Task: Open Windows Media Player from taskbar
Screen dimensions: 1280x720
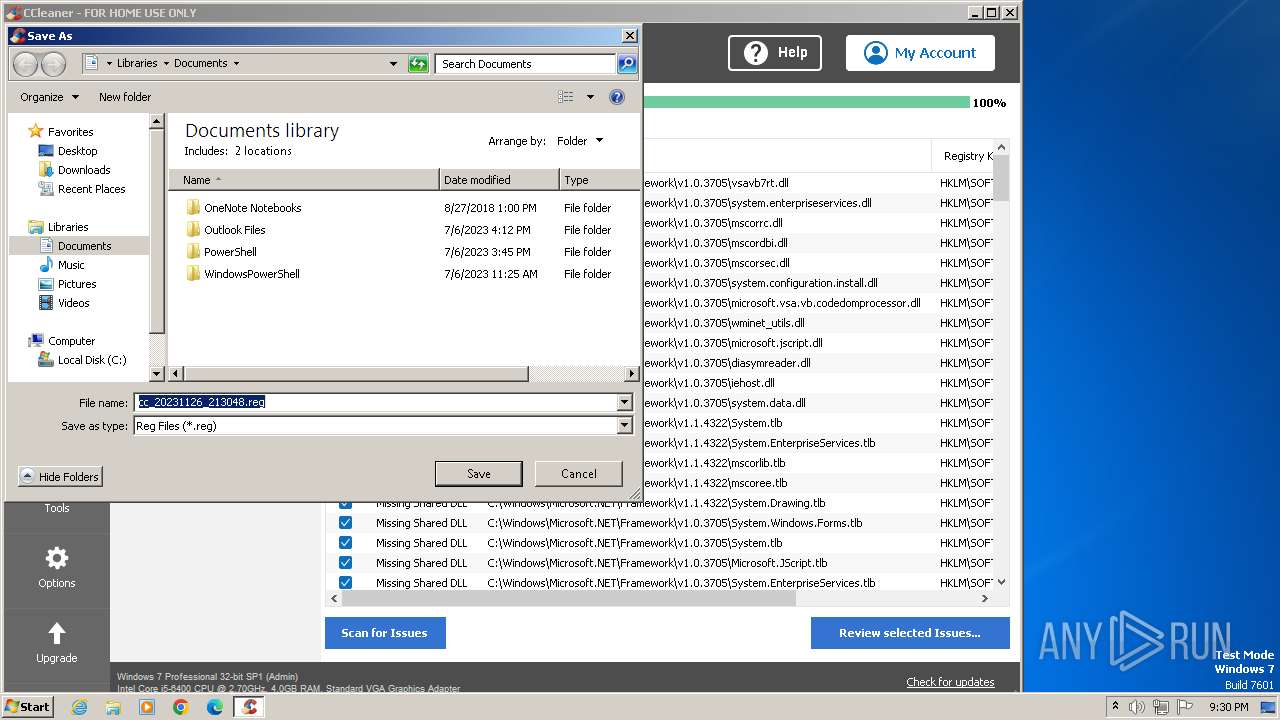Action: 147,707
